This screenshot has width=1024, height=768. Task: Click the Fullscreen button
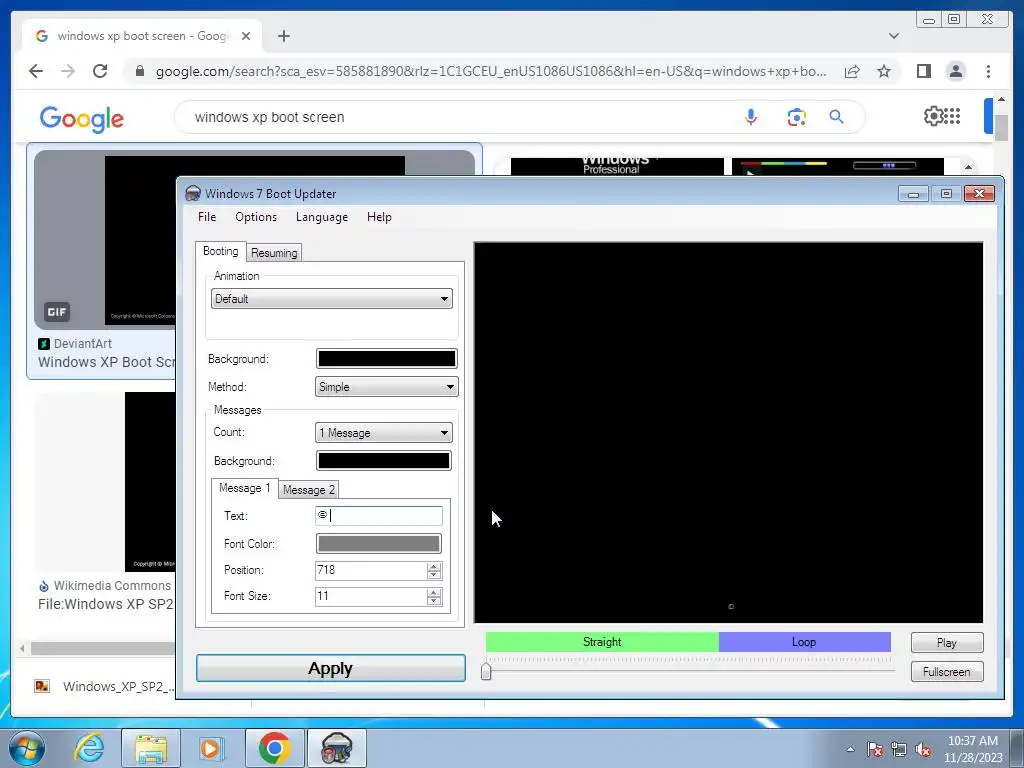pos(947,671)
